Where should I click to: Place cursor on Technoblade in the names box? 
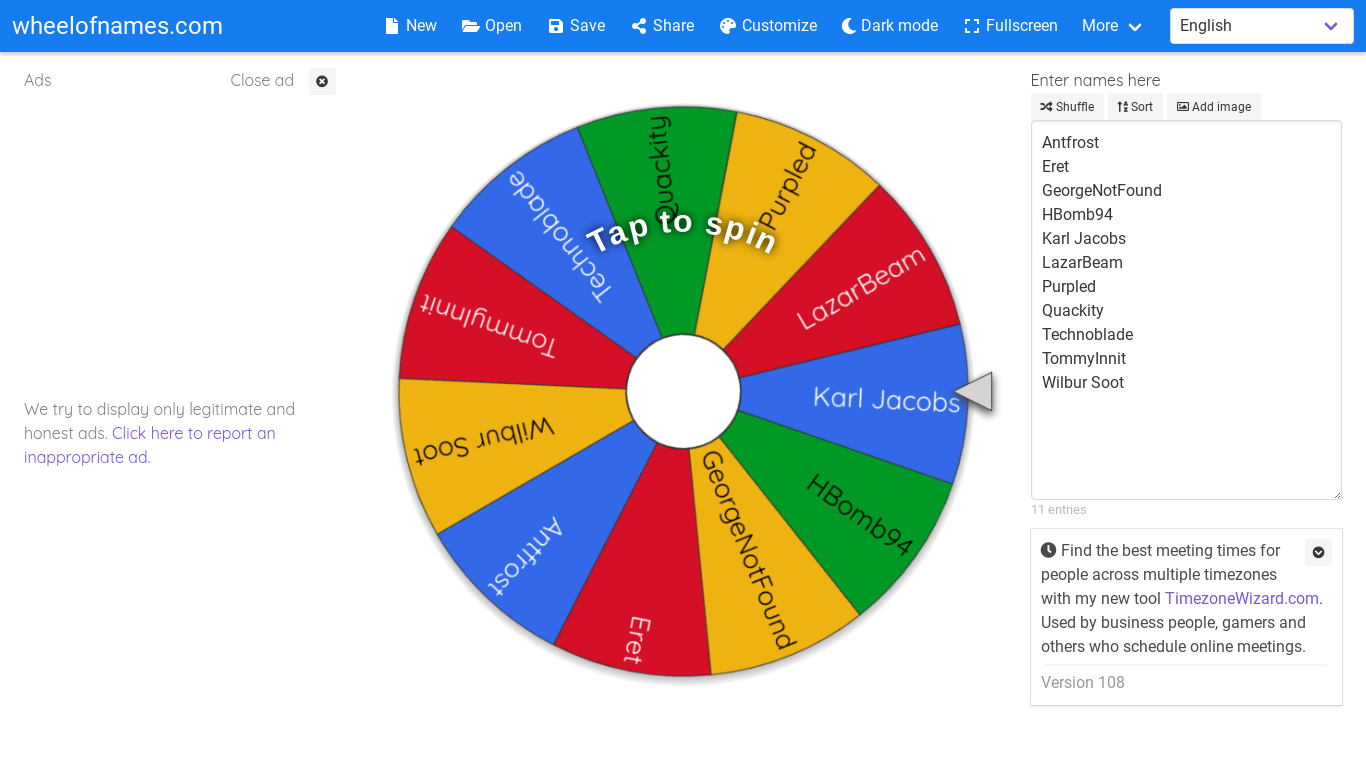[x=1087, y=335]
